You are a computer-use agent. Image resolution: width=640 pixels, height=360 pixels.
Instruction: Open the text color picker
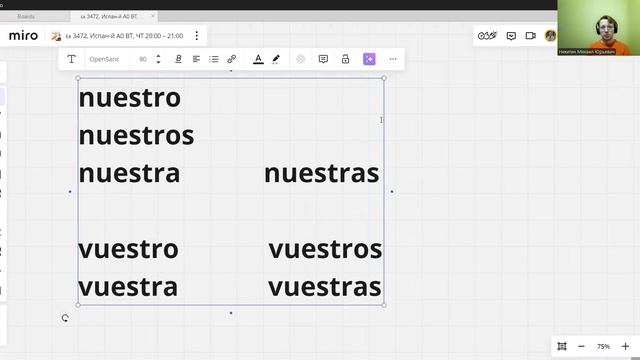coord(258,59)
